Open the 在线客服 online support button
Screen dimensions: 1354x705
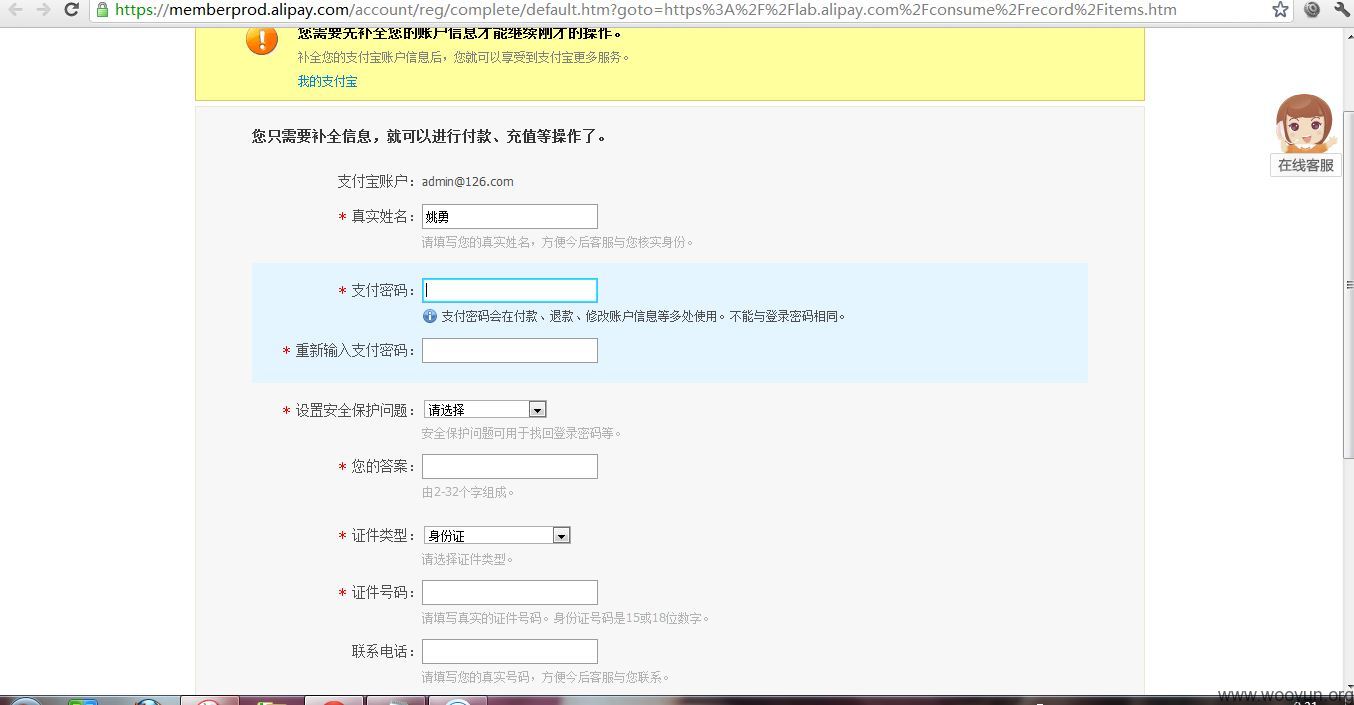tap(1306, 165)
